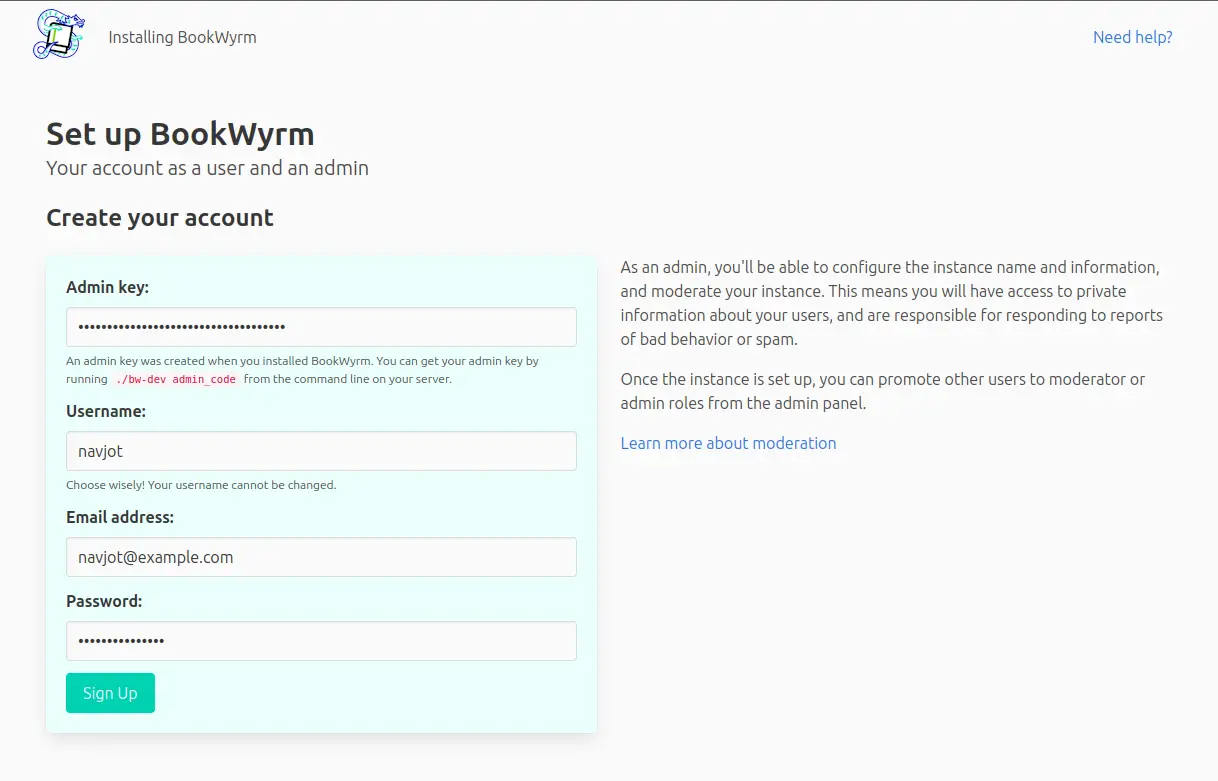Click the Set up BookWyrm heading
Viewport: 1218px width, 781px height.
(x=180, y=133)
